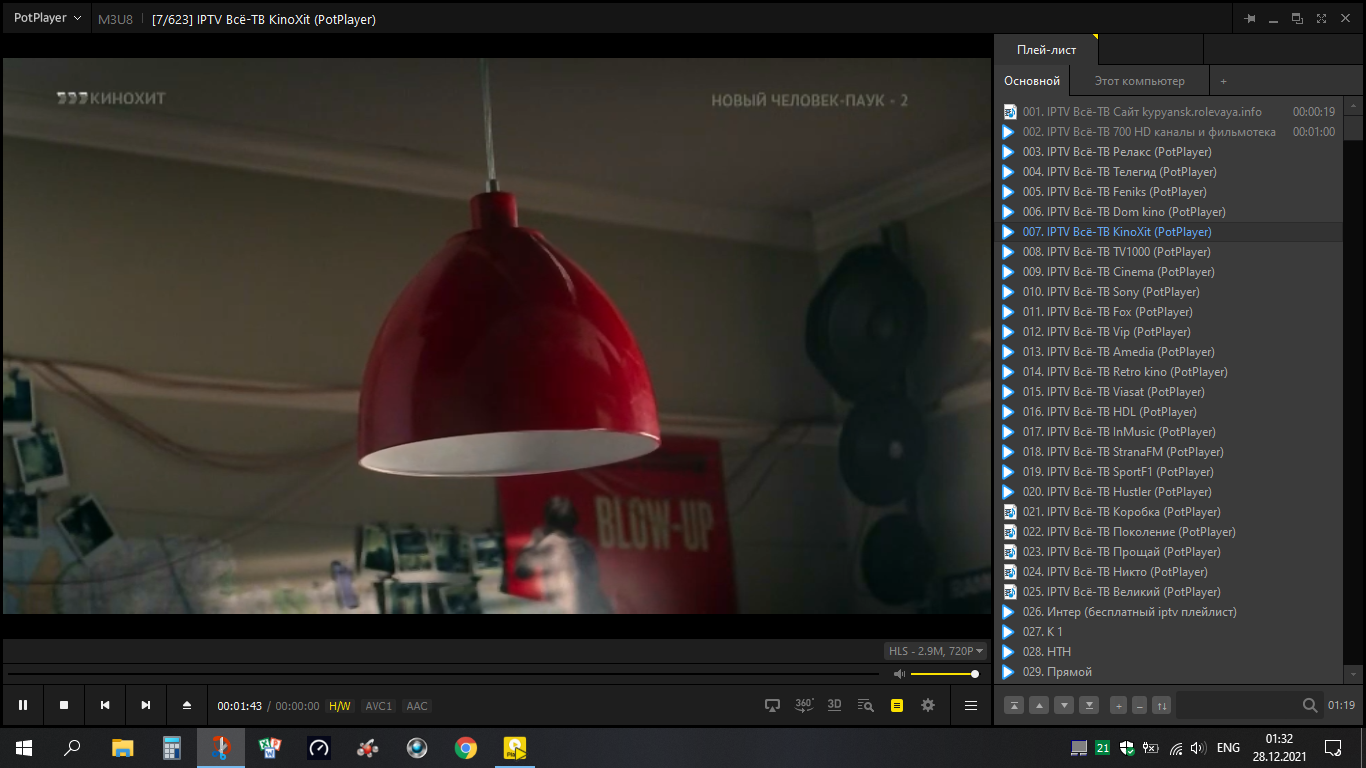The width and height of the screenshot is (1366, 768).
Task: Click ENG language indicator in tray
Action: click(x=1228, y=747)
